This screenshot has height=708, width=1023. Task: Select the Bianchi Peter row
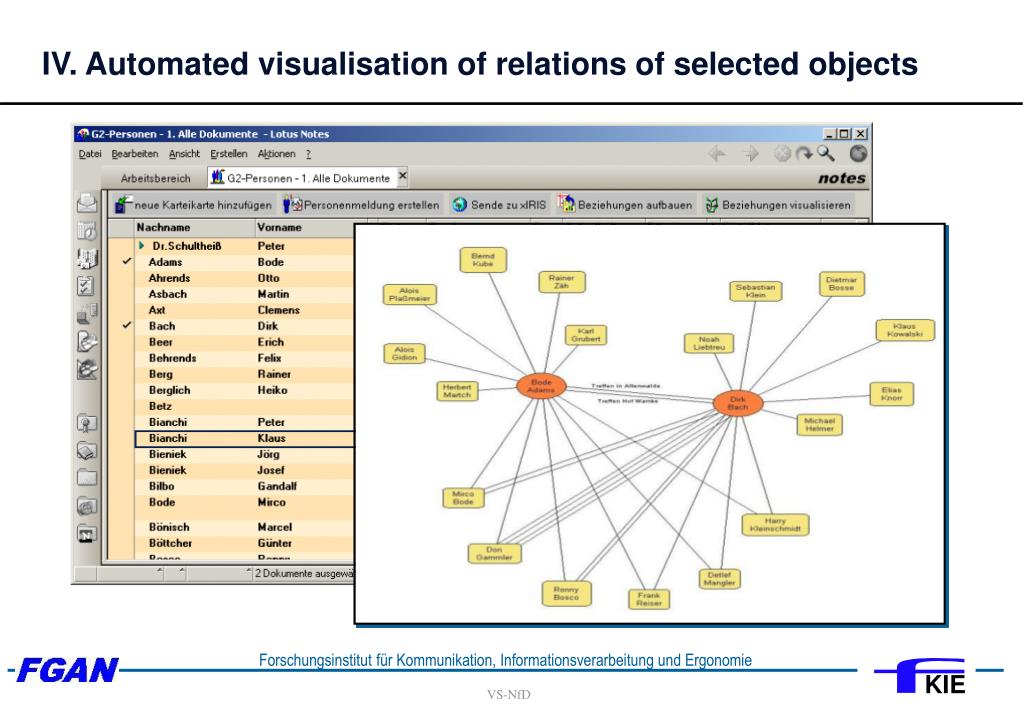(x=244, y=422)
